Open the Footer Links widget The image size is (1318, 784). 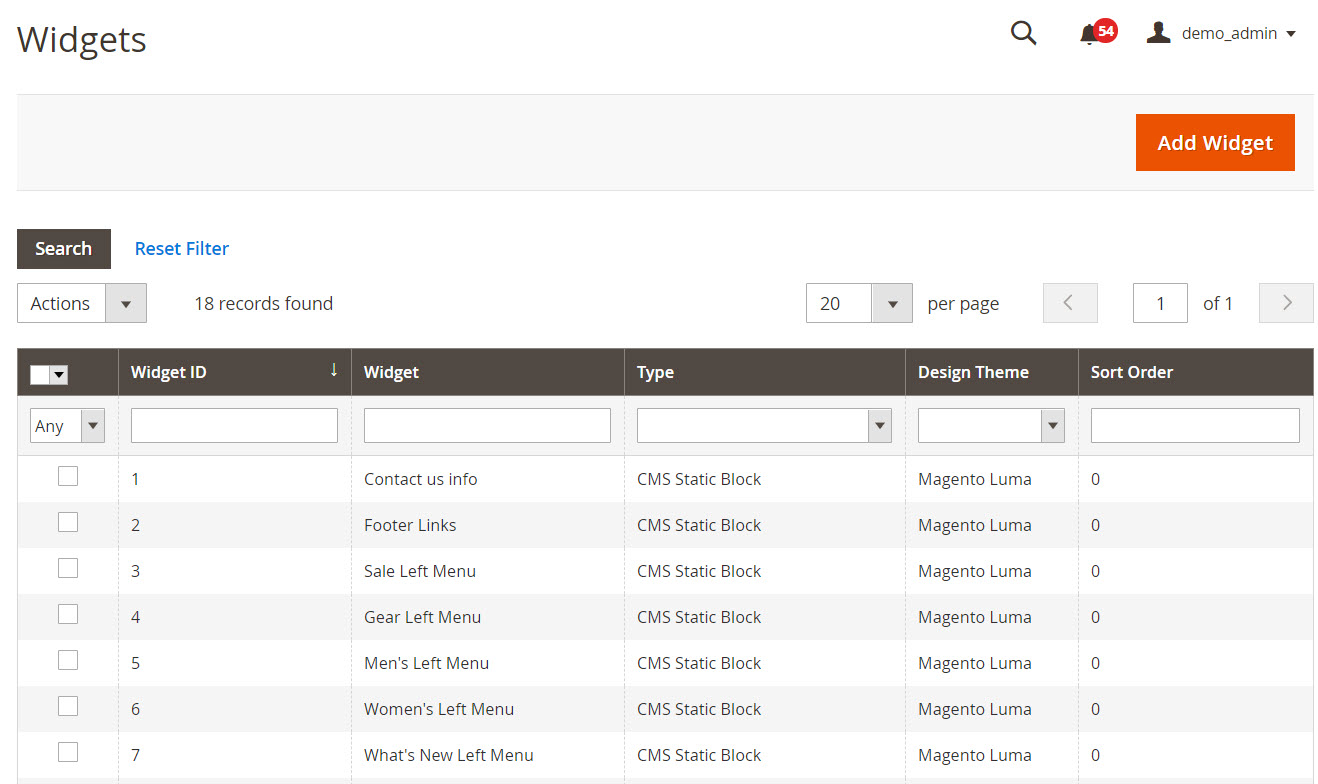[x=410, y=525]
